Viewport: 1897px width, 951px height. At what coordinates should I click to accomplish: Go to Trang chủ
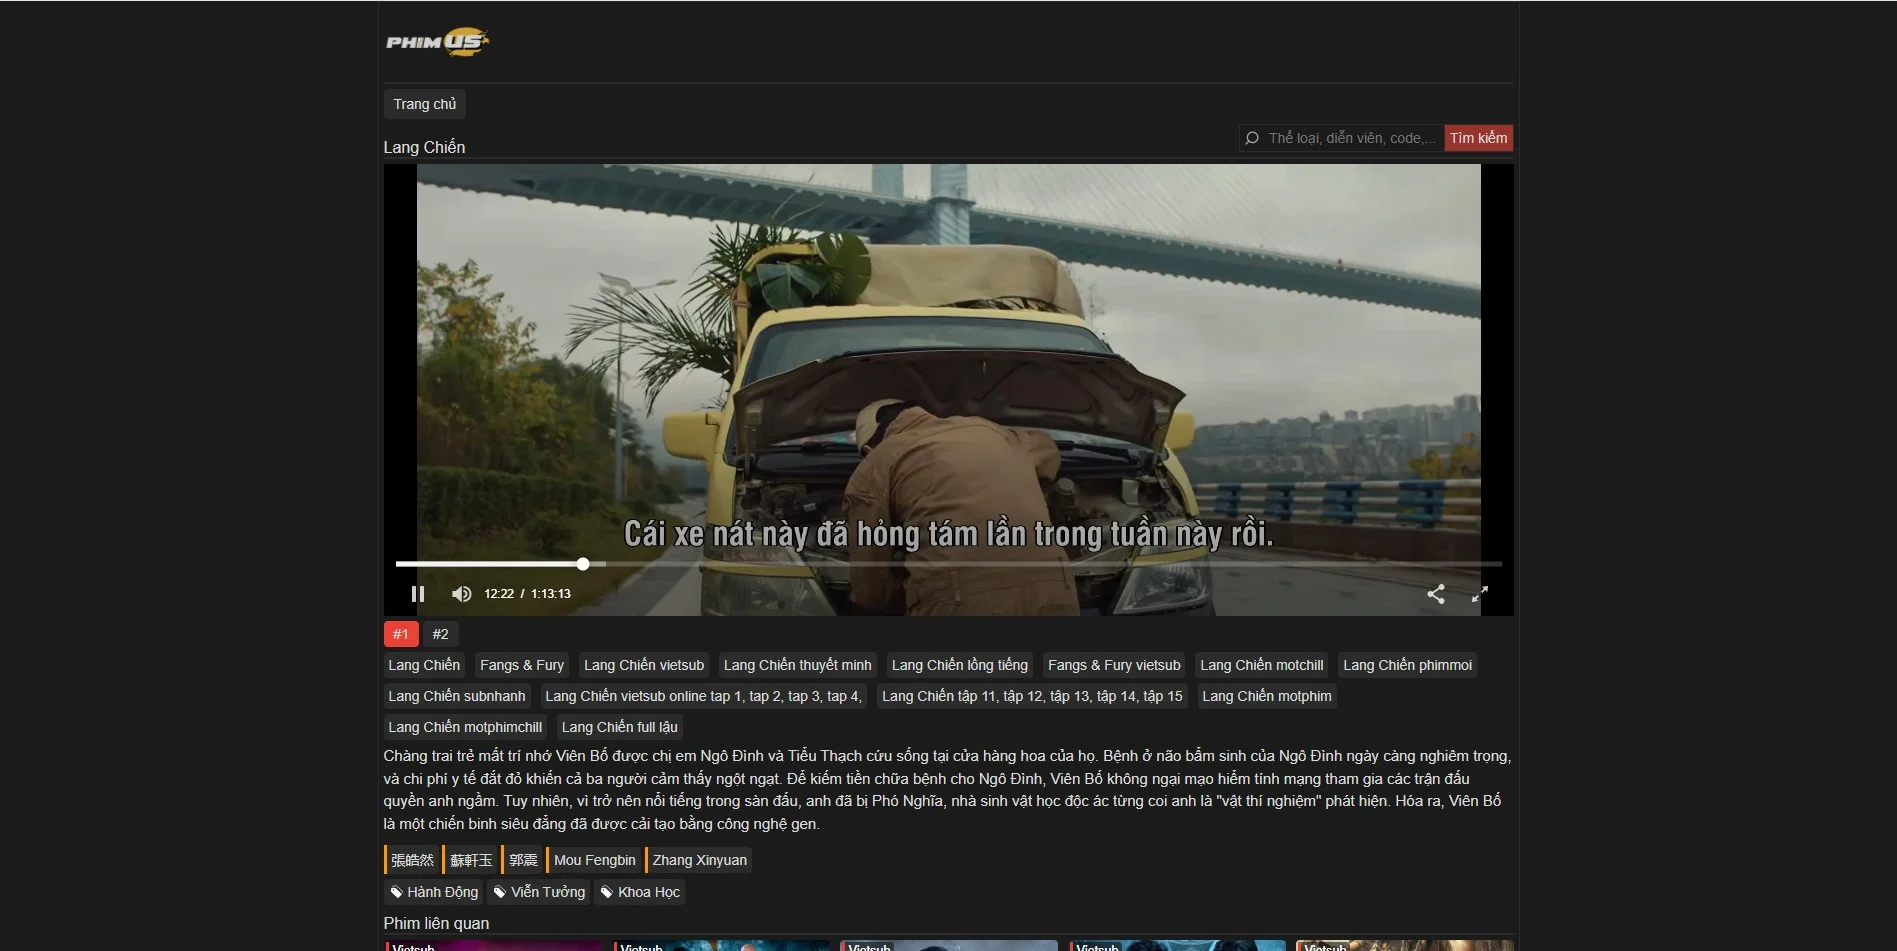(424, 103)
